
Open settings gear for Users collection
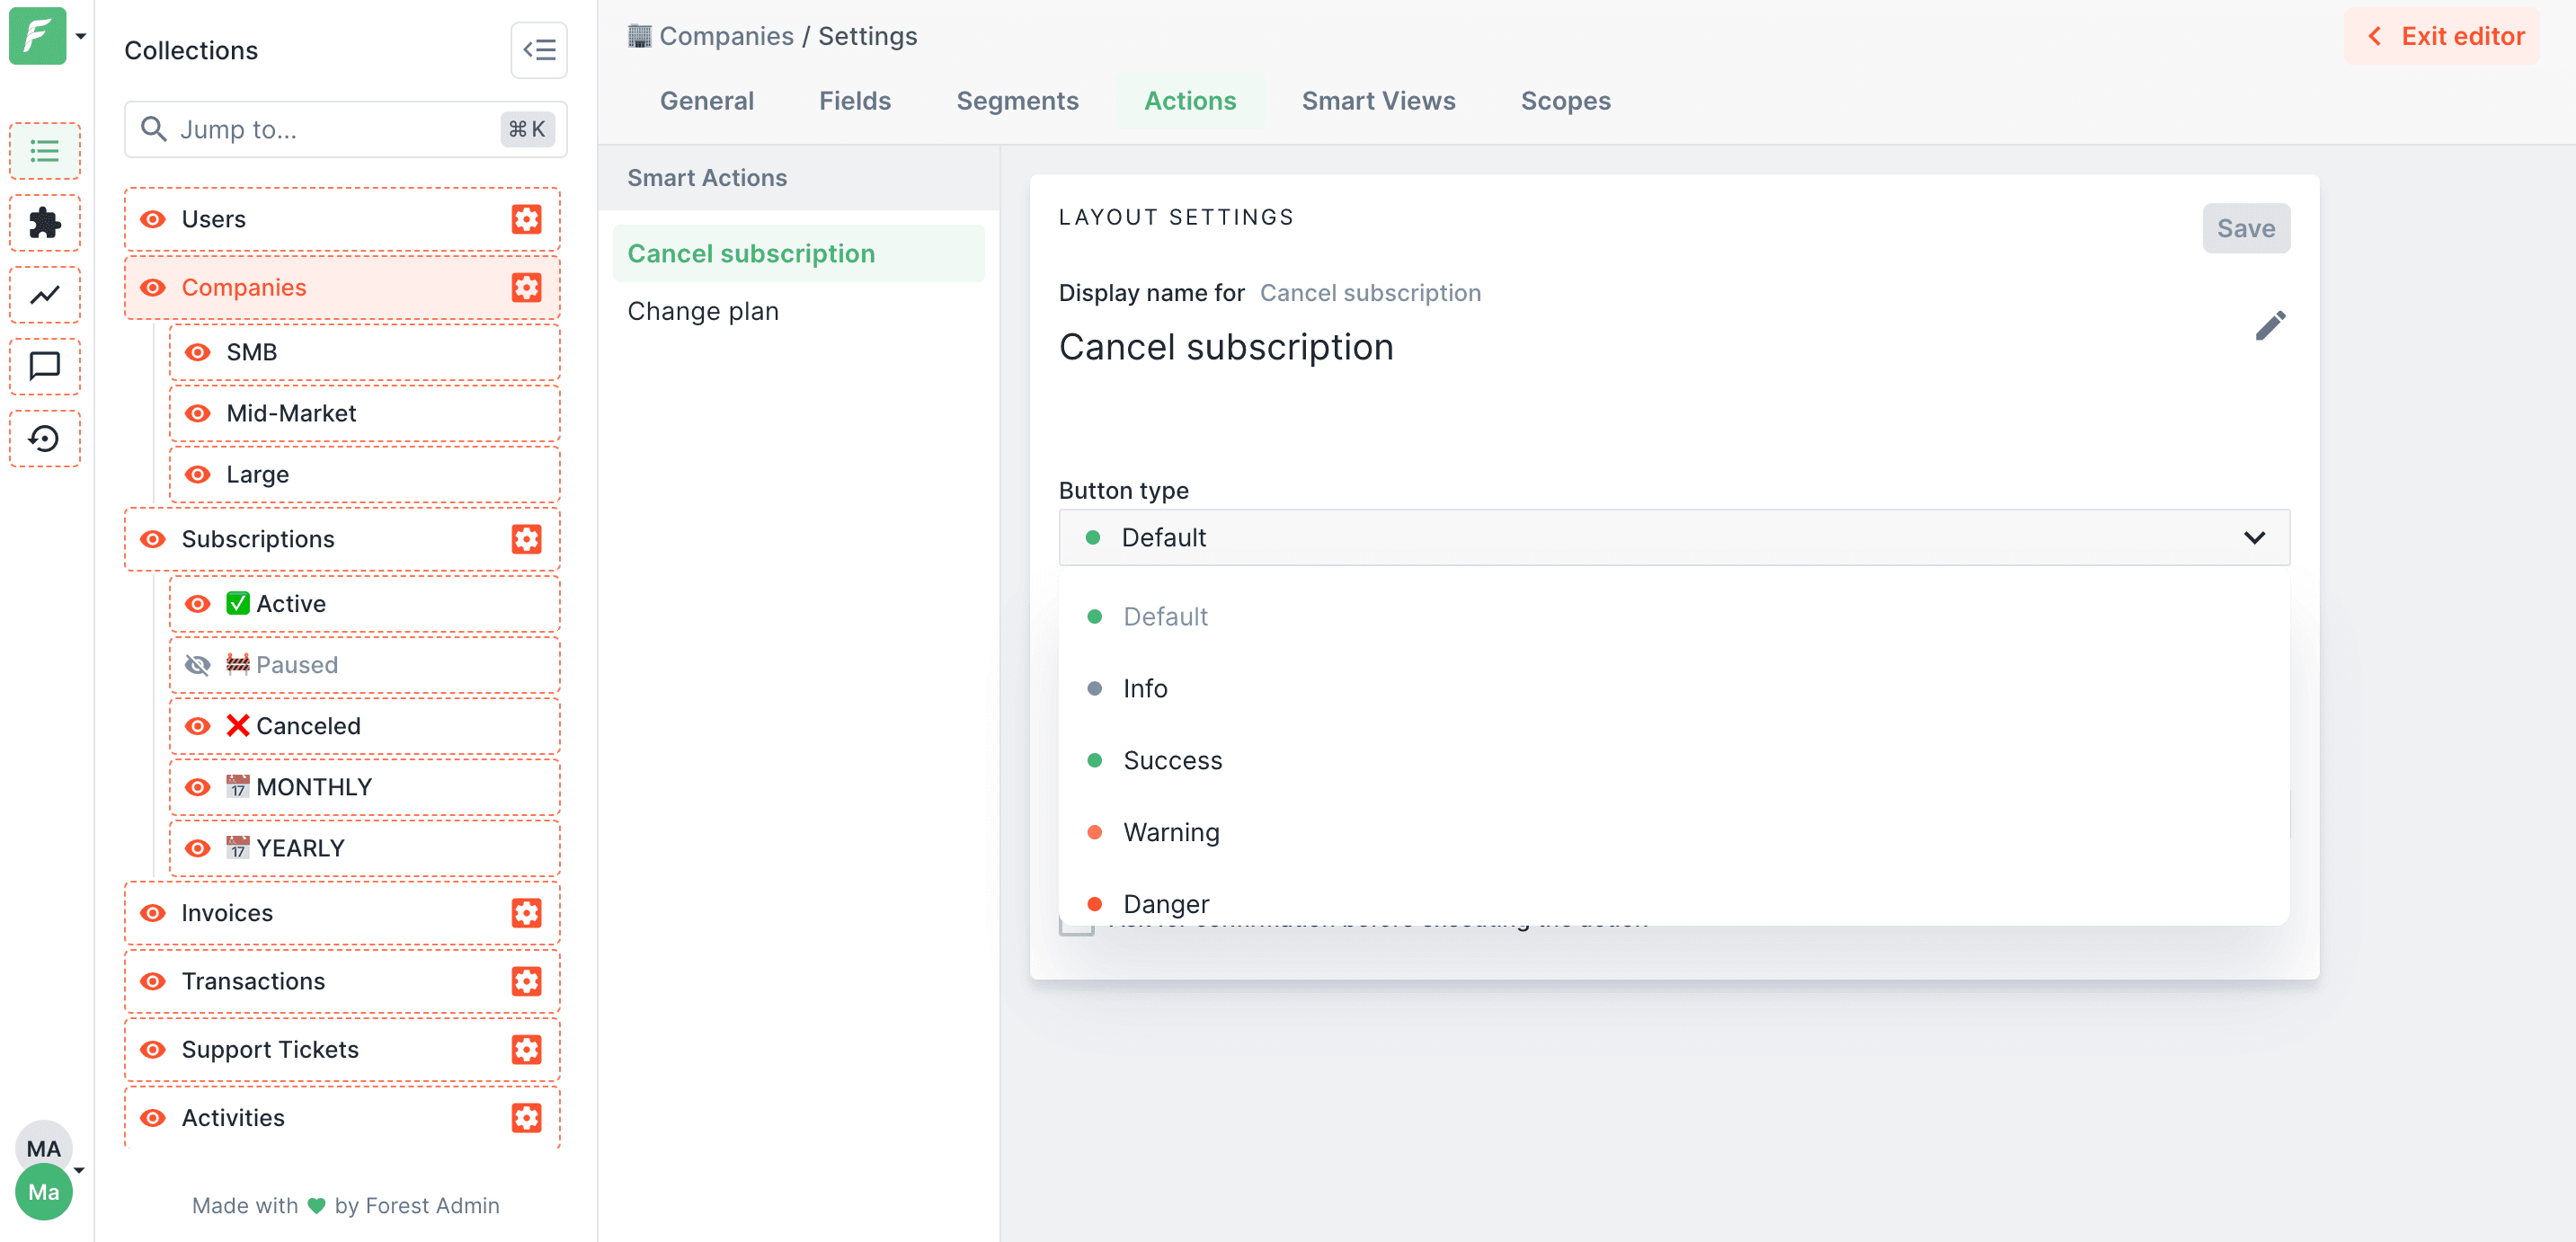coord(526,219)
